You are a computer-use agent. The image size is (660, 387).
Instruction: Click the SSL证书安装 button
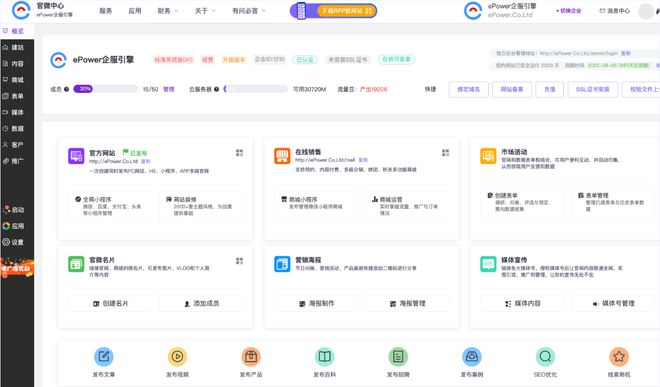tap(593, 89)
